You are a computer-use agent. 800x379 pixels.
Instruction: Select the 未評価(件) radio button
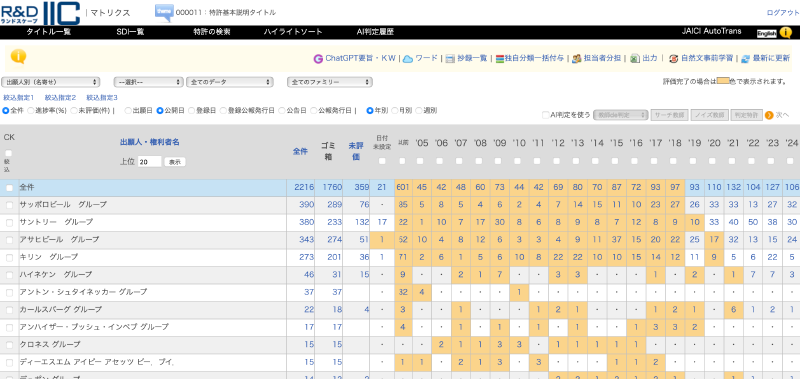pos(74,110)
